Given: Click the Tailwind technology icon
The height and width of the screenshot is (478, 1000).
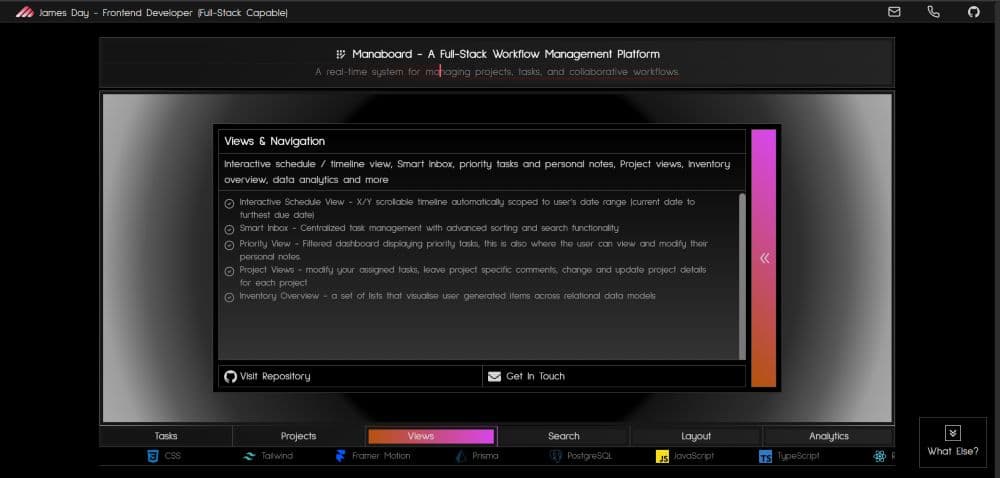Looking at the screenshot, I should (x=249, y=456).
